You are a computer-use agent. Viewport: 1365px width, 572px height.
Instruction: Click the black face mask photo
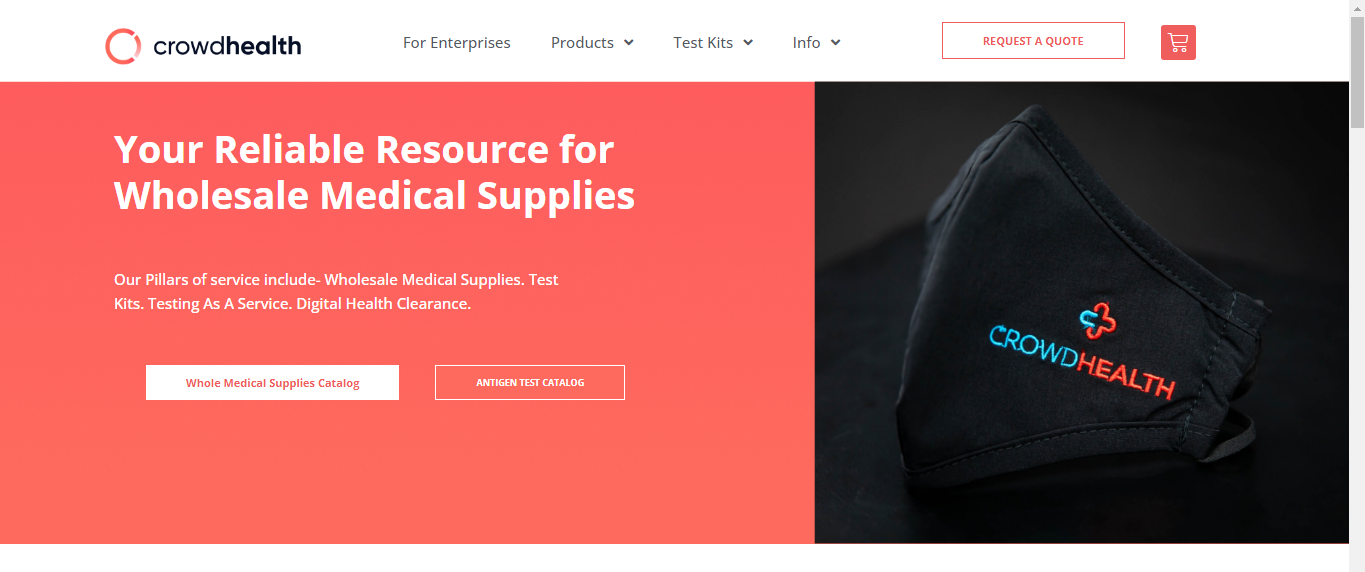(1081, 312)
